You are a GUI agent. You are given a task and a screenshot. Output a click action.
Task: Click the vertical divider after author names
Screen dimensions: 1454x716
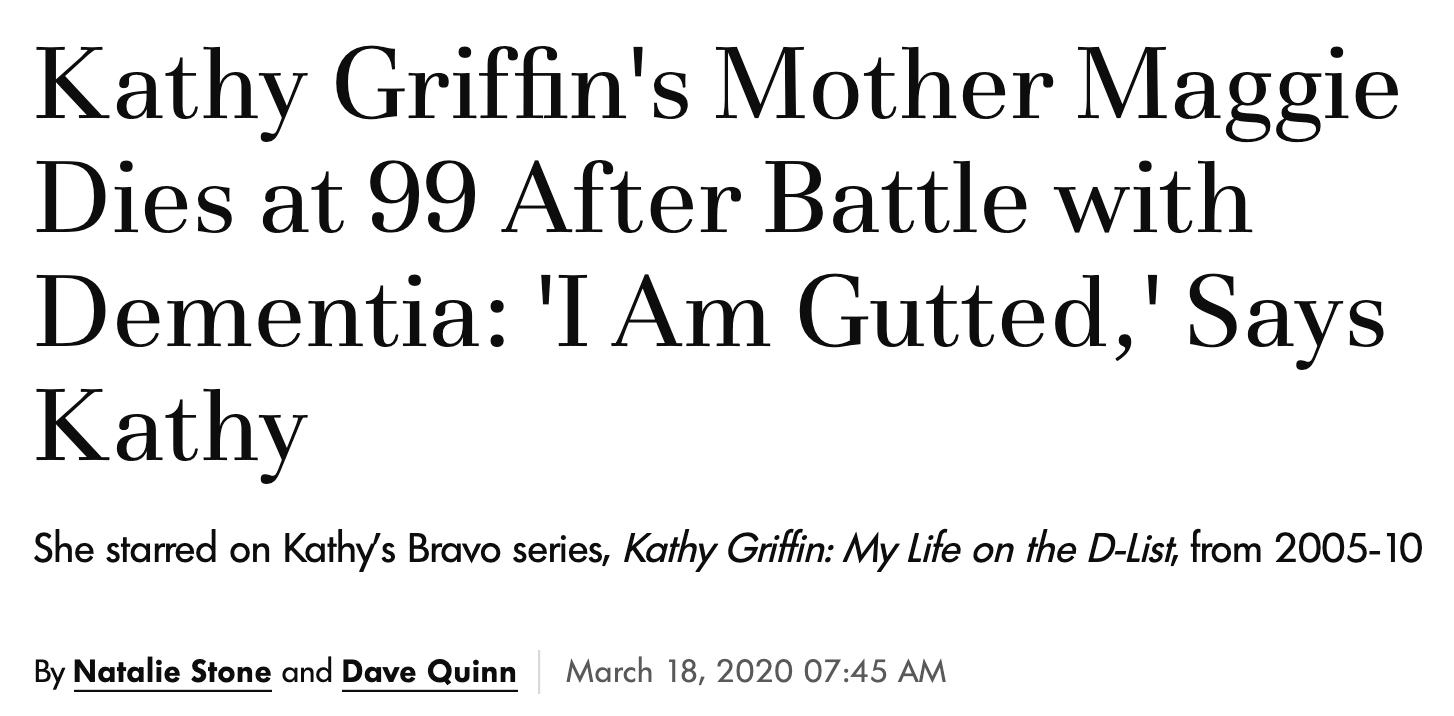pyautogui.click(x=541, y=671)
